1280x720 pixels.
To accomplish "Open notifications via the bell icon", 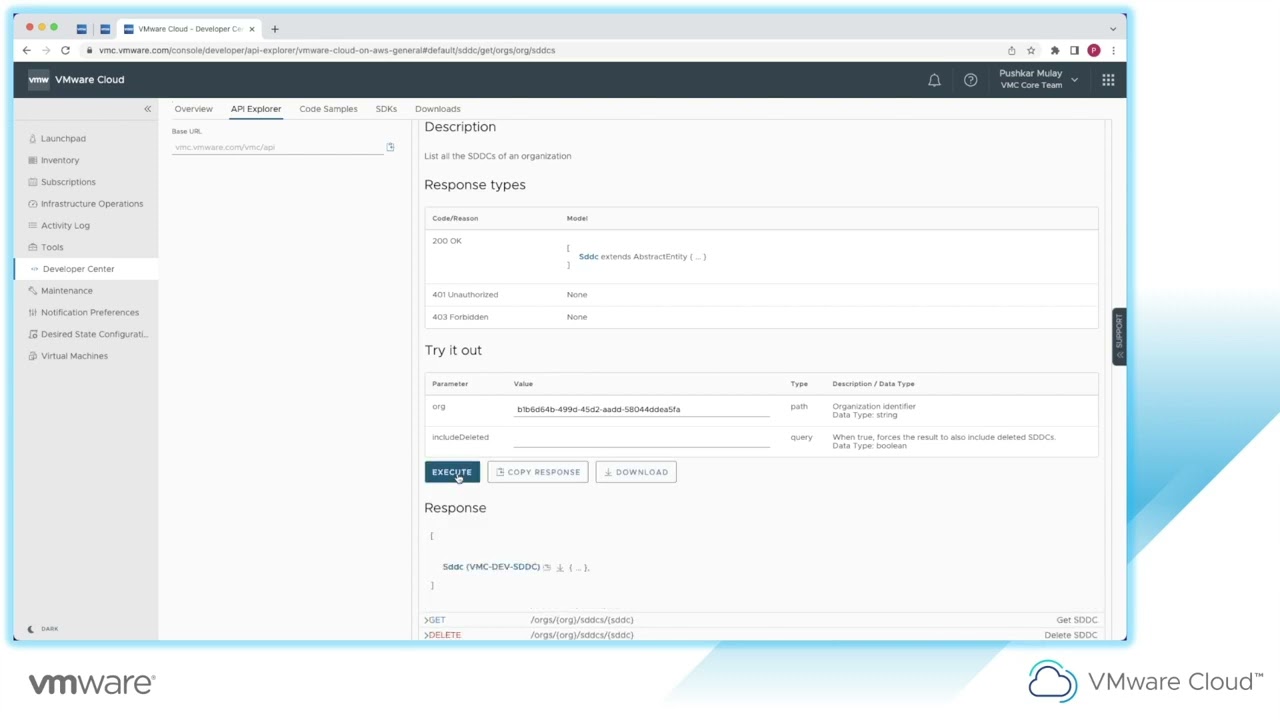I will [x=934, y=80].
